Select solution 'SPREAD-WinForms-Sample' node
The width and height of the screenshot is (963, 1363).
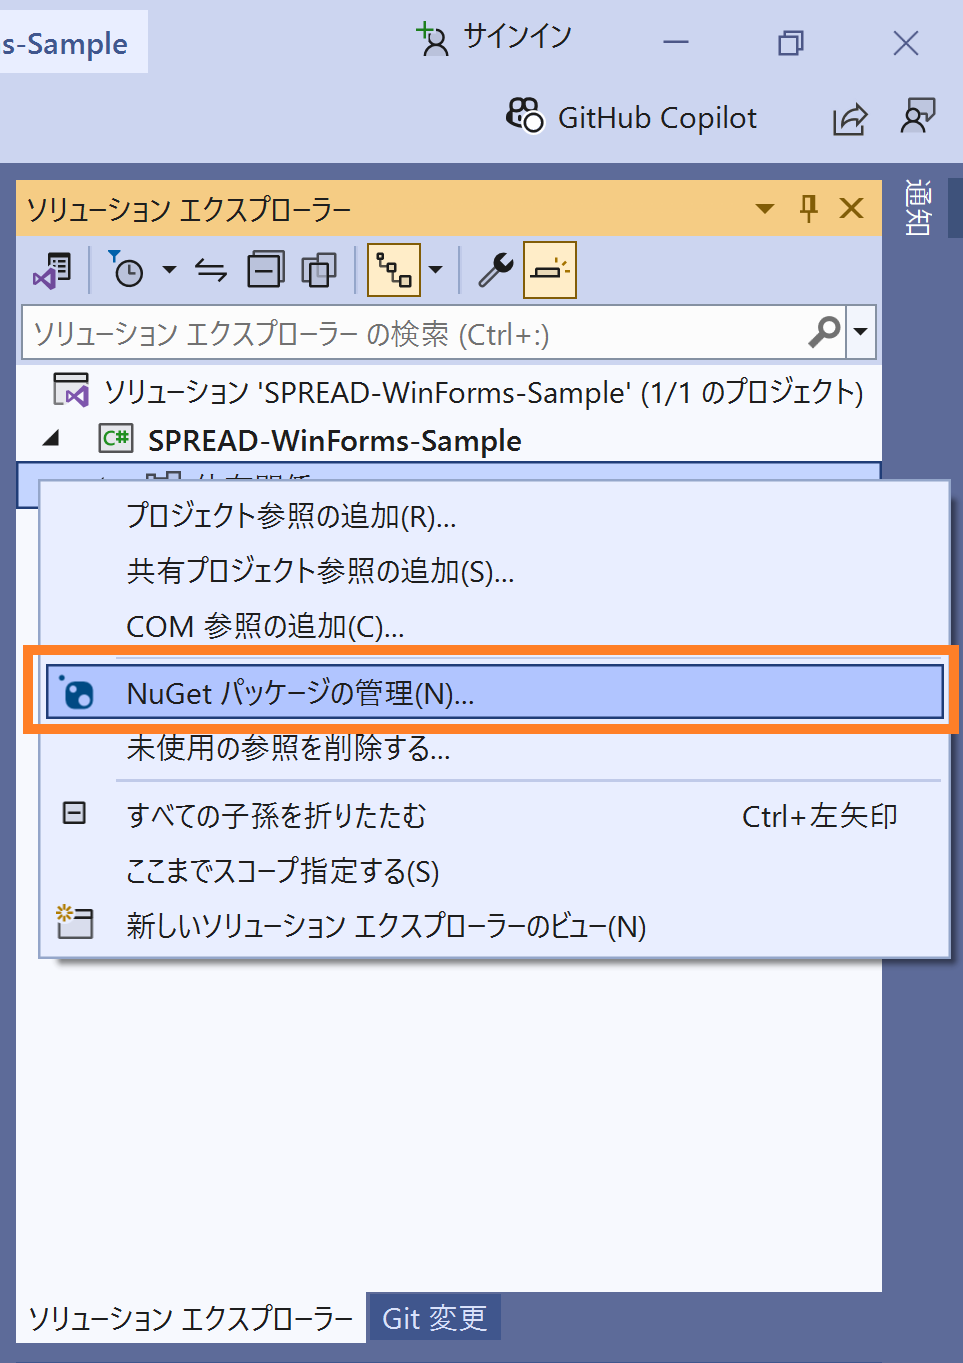click(x=459, y=392)
